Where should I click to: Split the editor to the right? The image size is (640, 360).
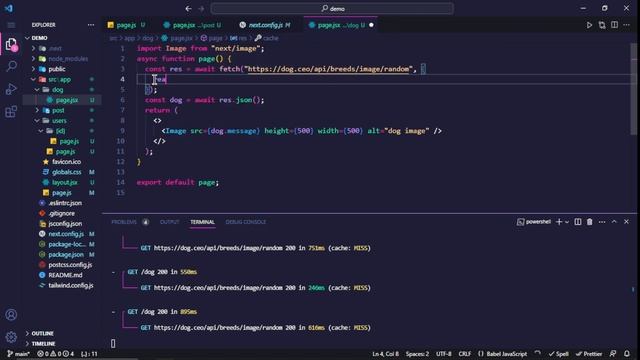coord(614,25)
